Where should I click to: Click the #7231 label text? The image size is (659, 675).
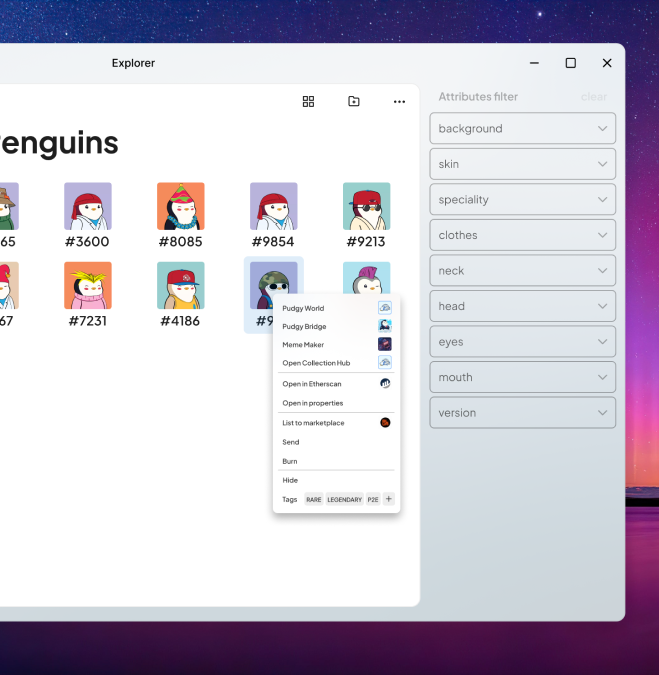tap(88, 321)
